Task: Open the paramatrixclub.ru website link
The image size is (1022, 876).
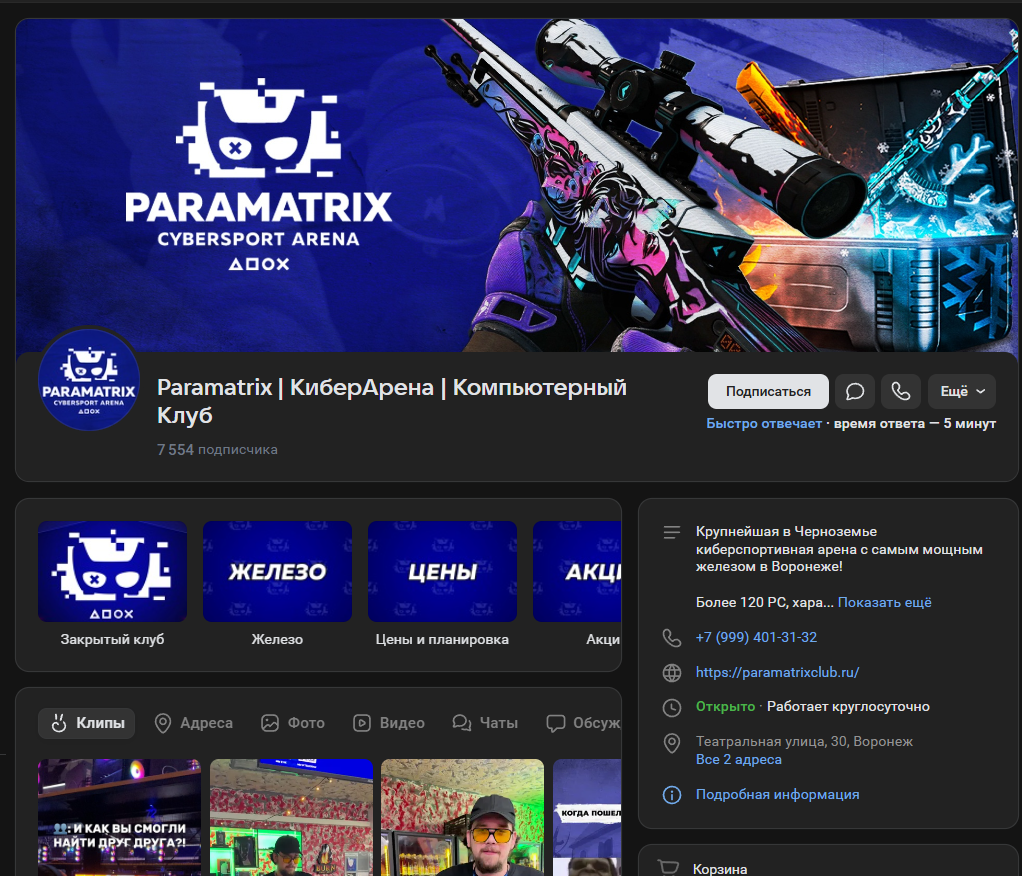Action: pos(777,672)
